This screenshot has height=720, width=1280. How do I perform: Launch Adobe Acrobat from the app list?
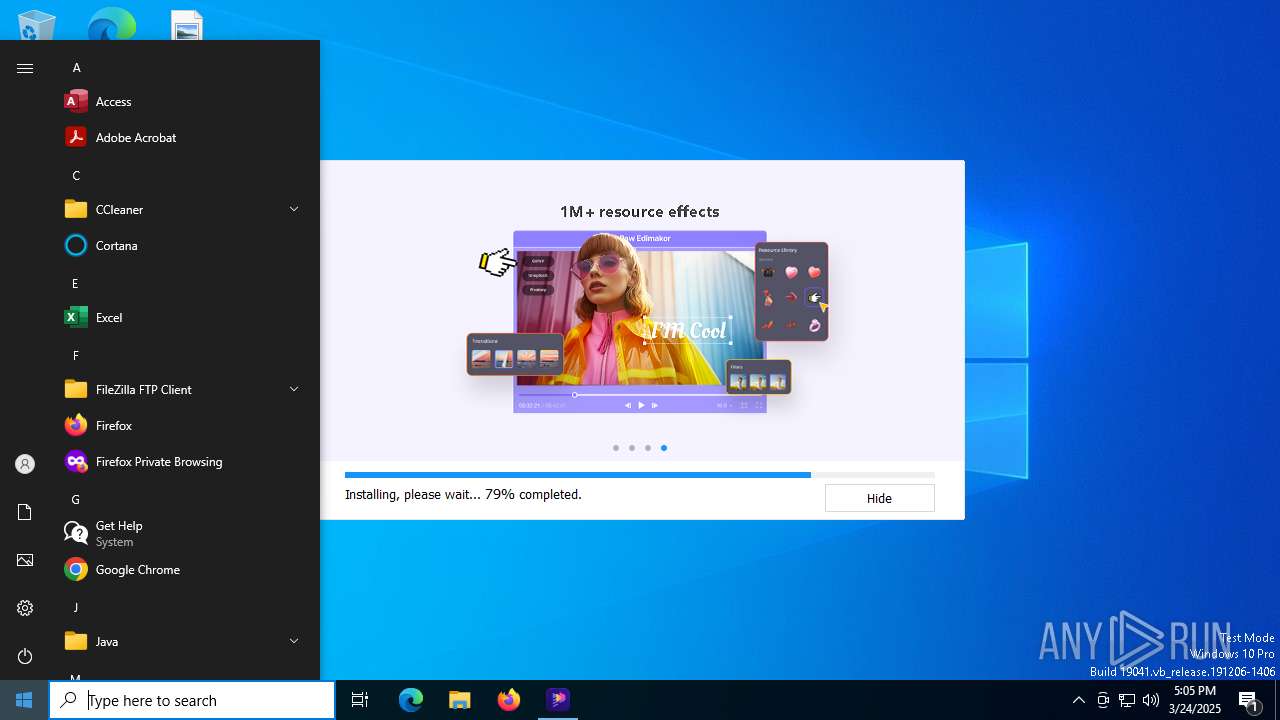[x=180, y=137]
